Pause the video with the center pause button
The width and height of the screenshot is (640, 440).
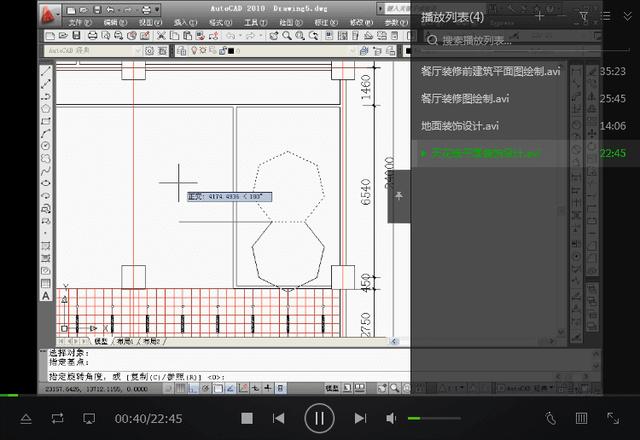click(x=319, y=417)
